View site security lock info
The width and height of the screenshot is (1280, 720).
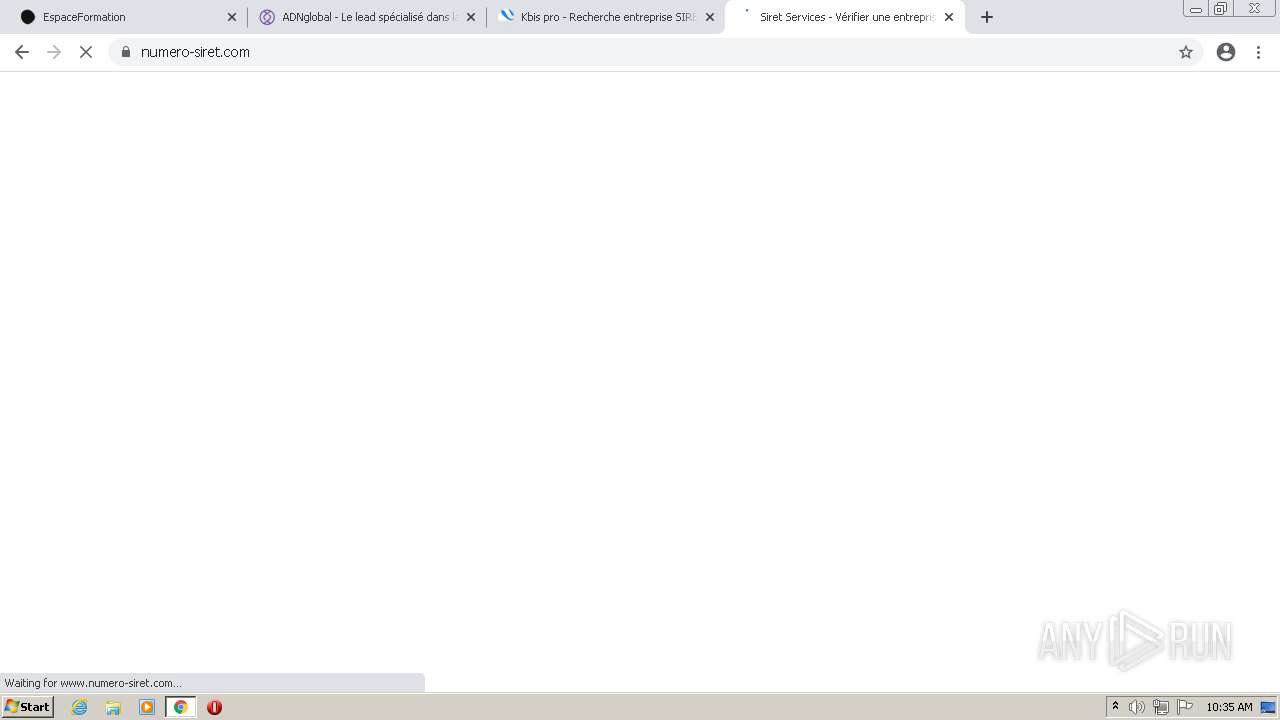point(126,52)
